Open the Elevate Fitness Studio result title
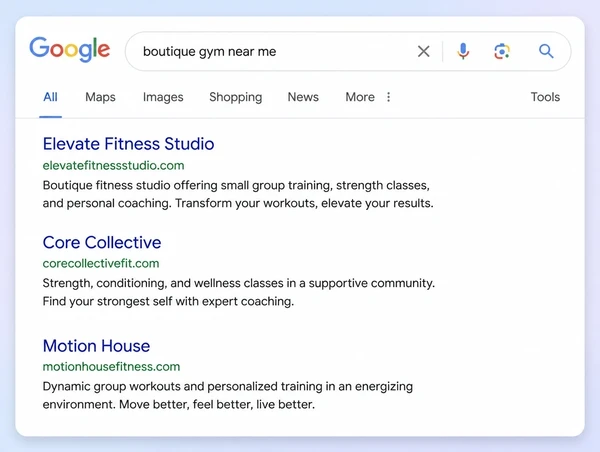 click(129, 144)
